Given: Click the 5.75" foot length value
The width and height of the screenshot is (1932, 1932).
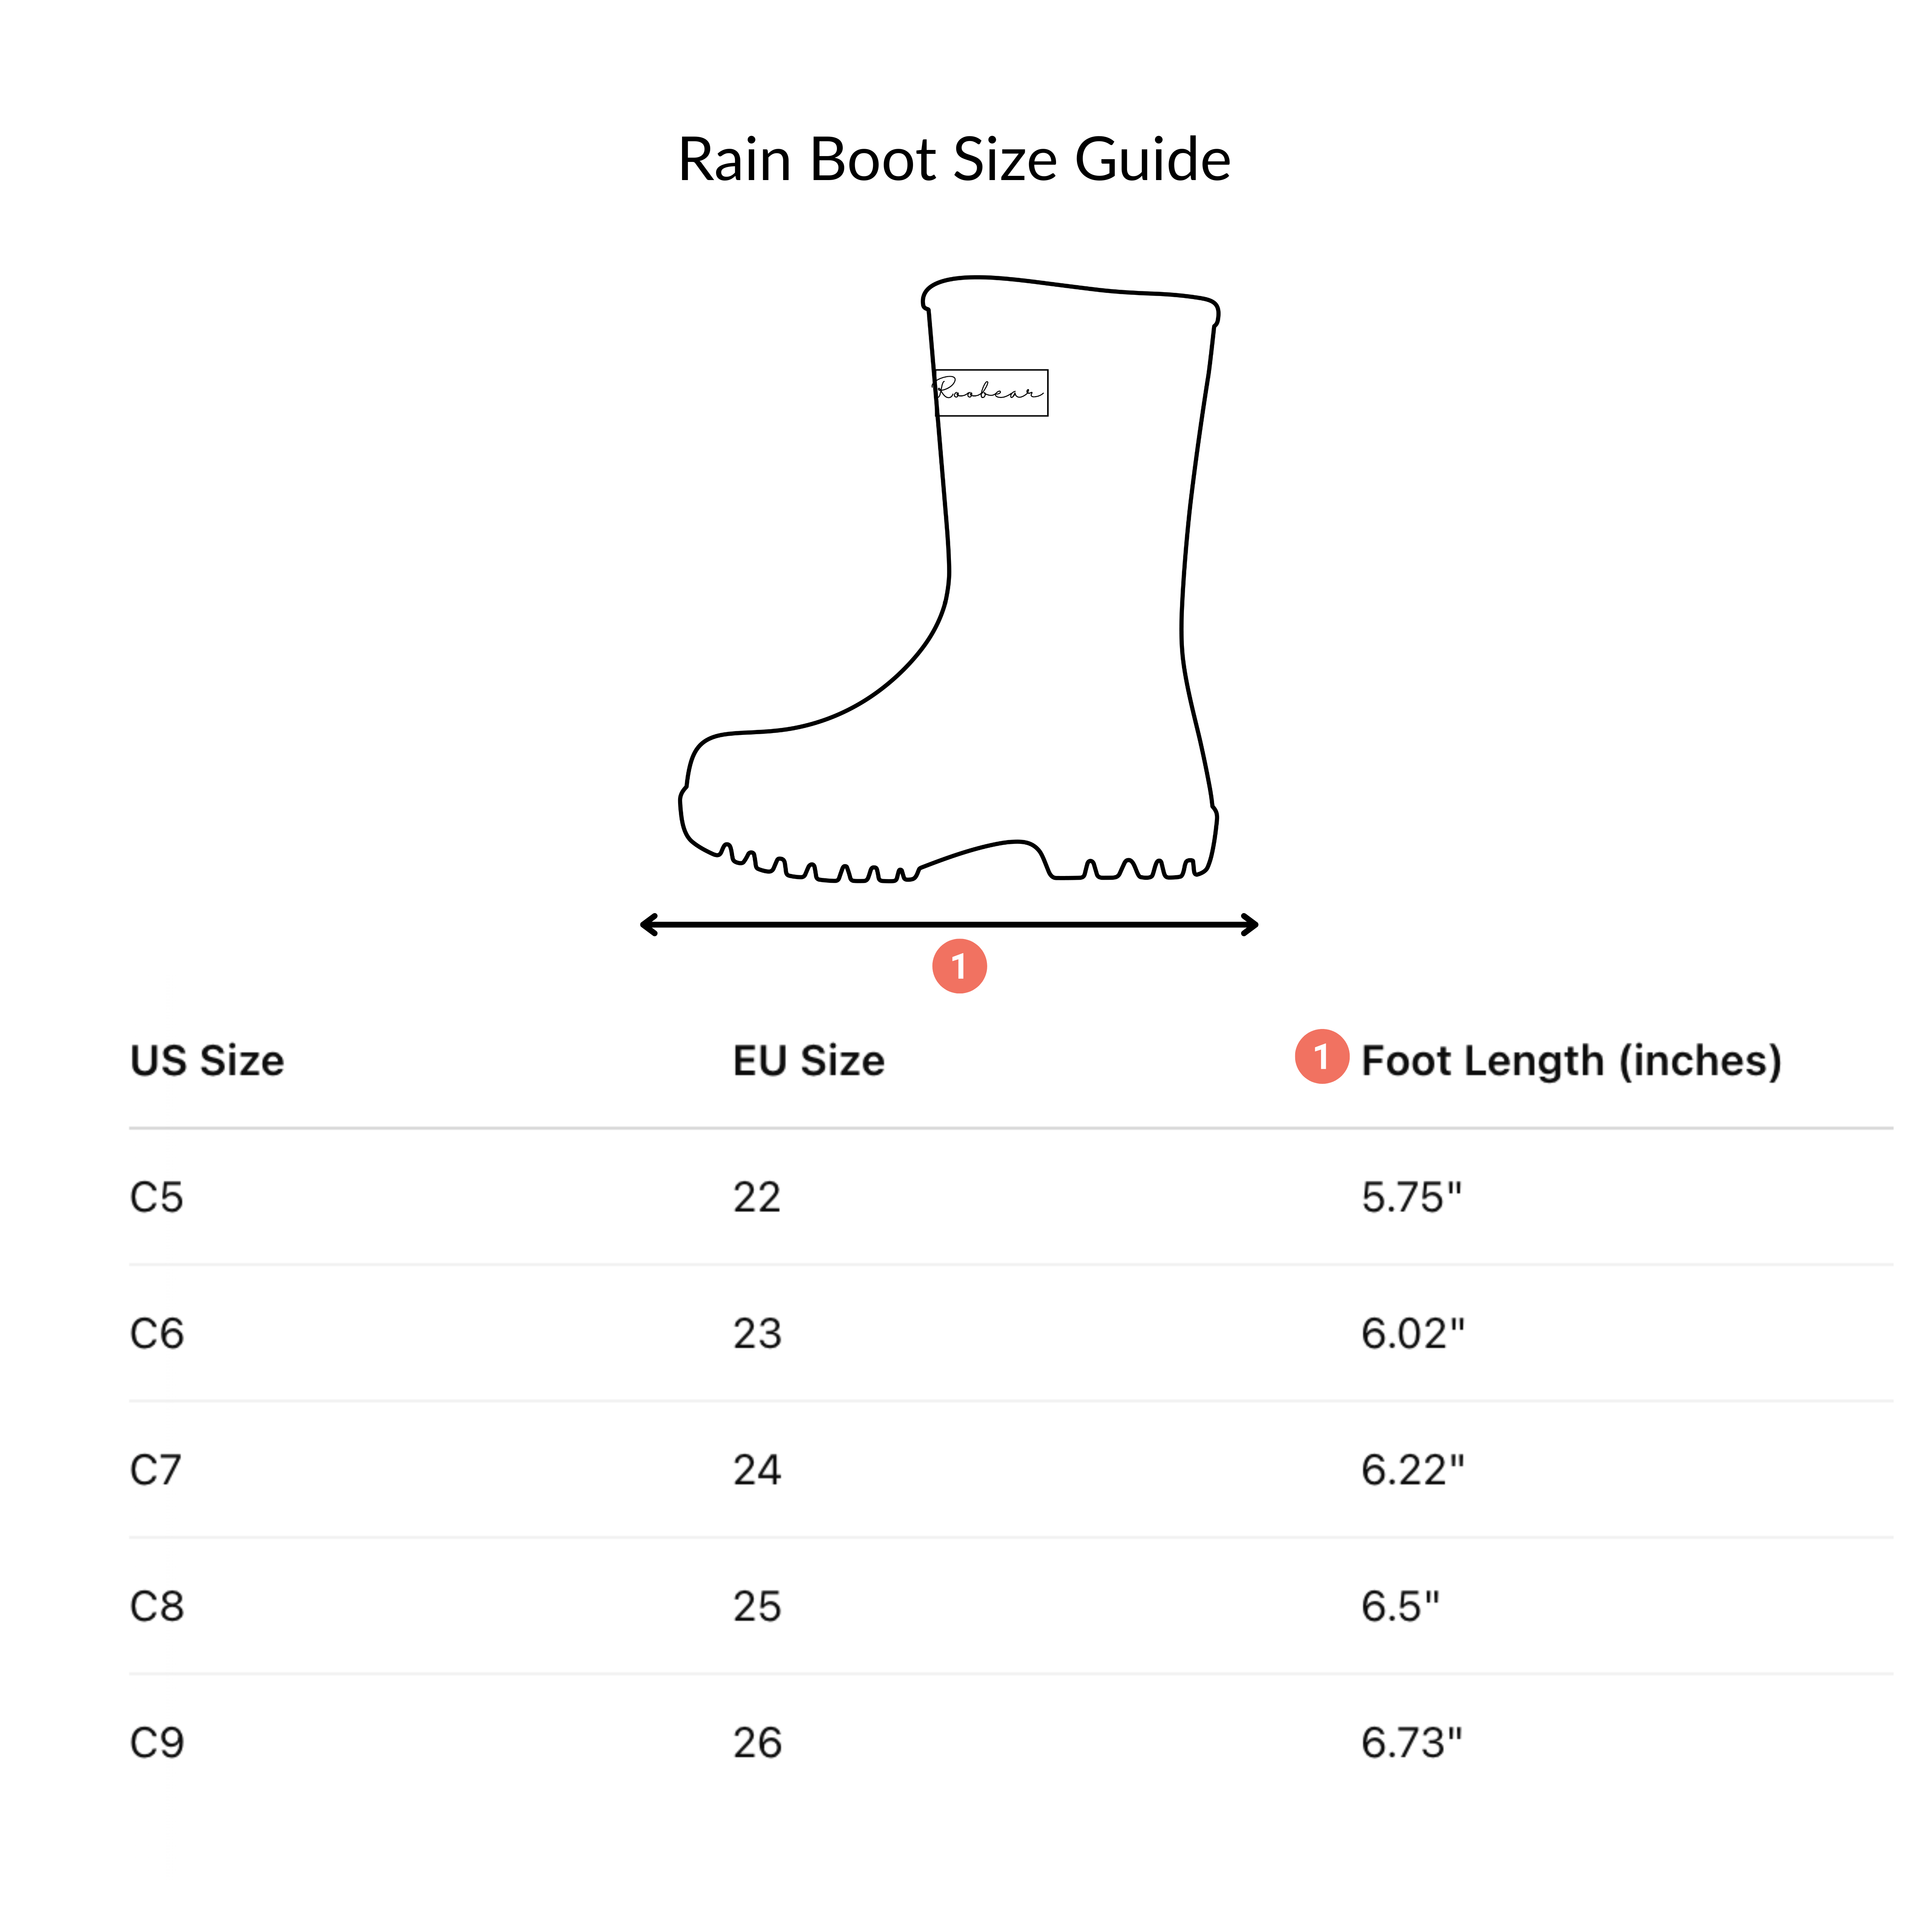Looking at the screenshot, I should click(1411, 1197).
